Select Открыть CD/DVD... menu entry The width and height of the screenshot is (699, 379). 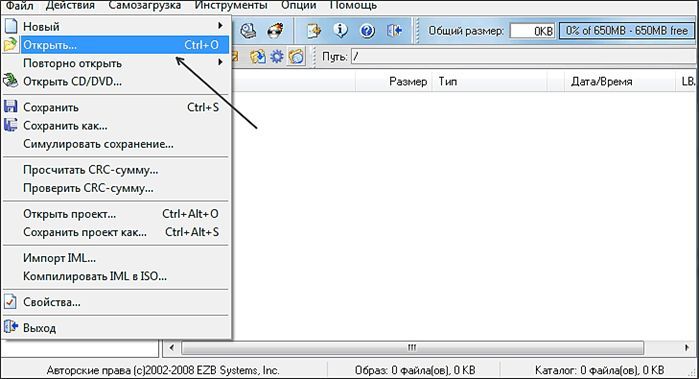pos(116,82)
